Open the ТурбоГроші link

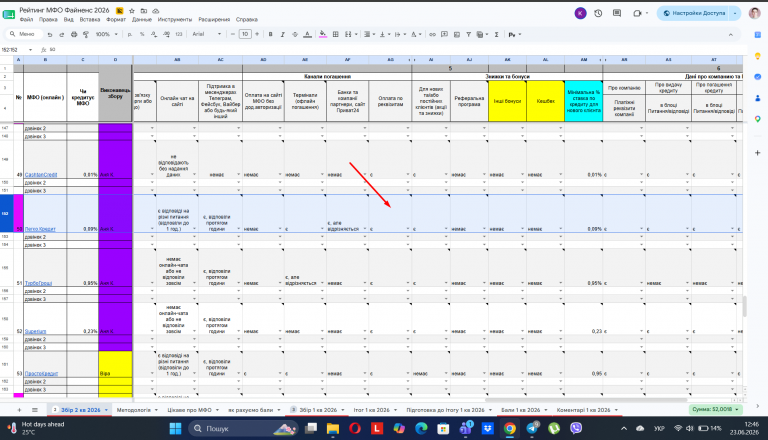pos(38,283)
